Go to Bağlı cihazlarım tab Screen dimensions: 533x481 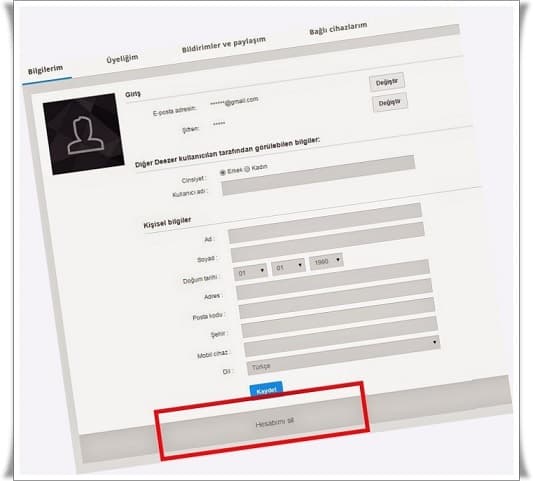tap(338, 29)
